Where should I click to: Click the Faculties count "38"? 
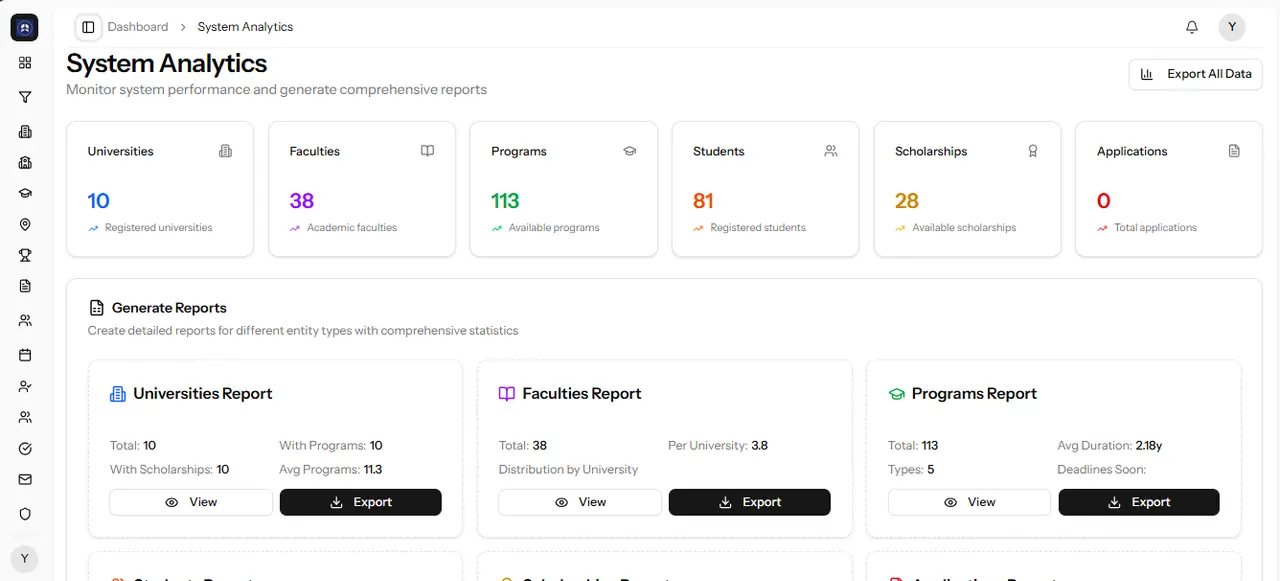click(302, 201)
